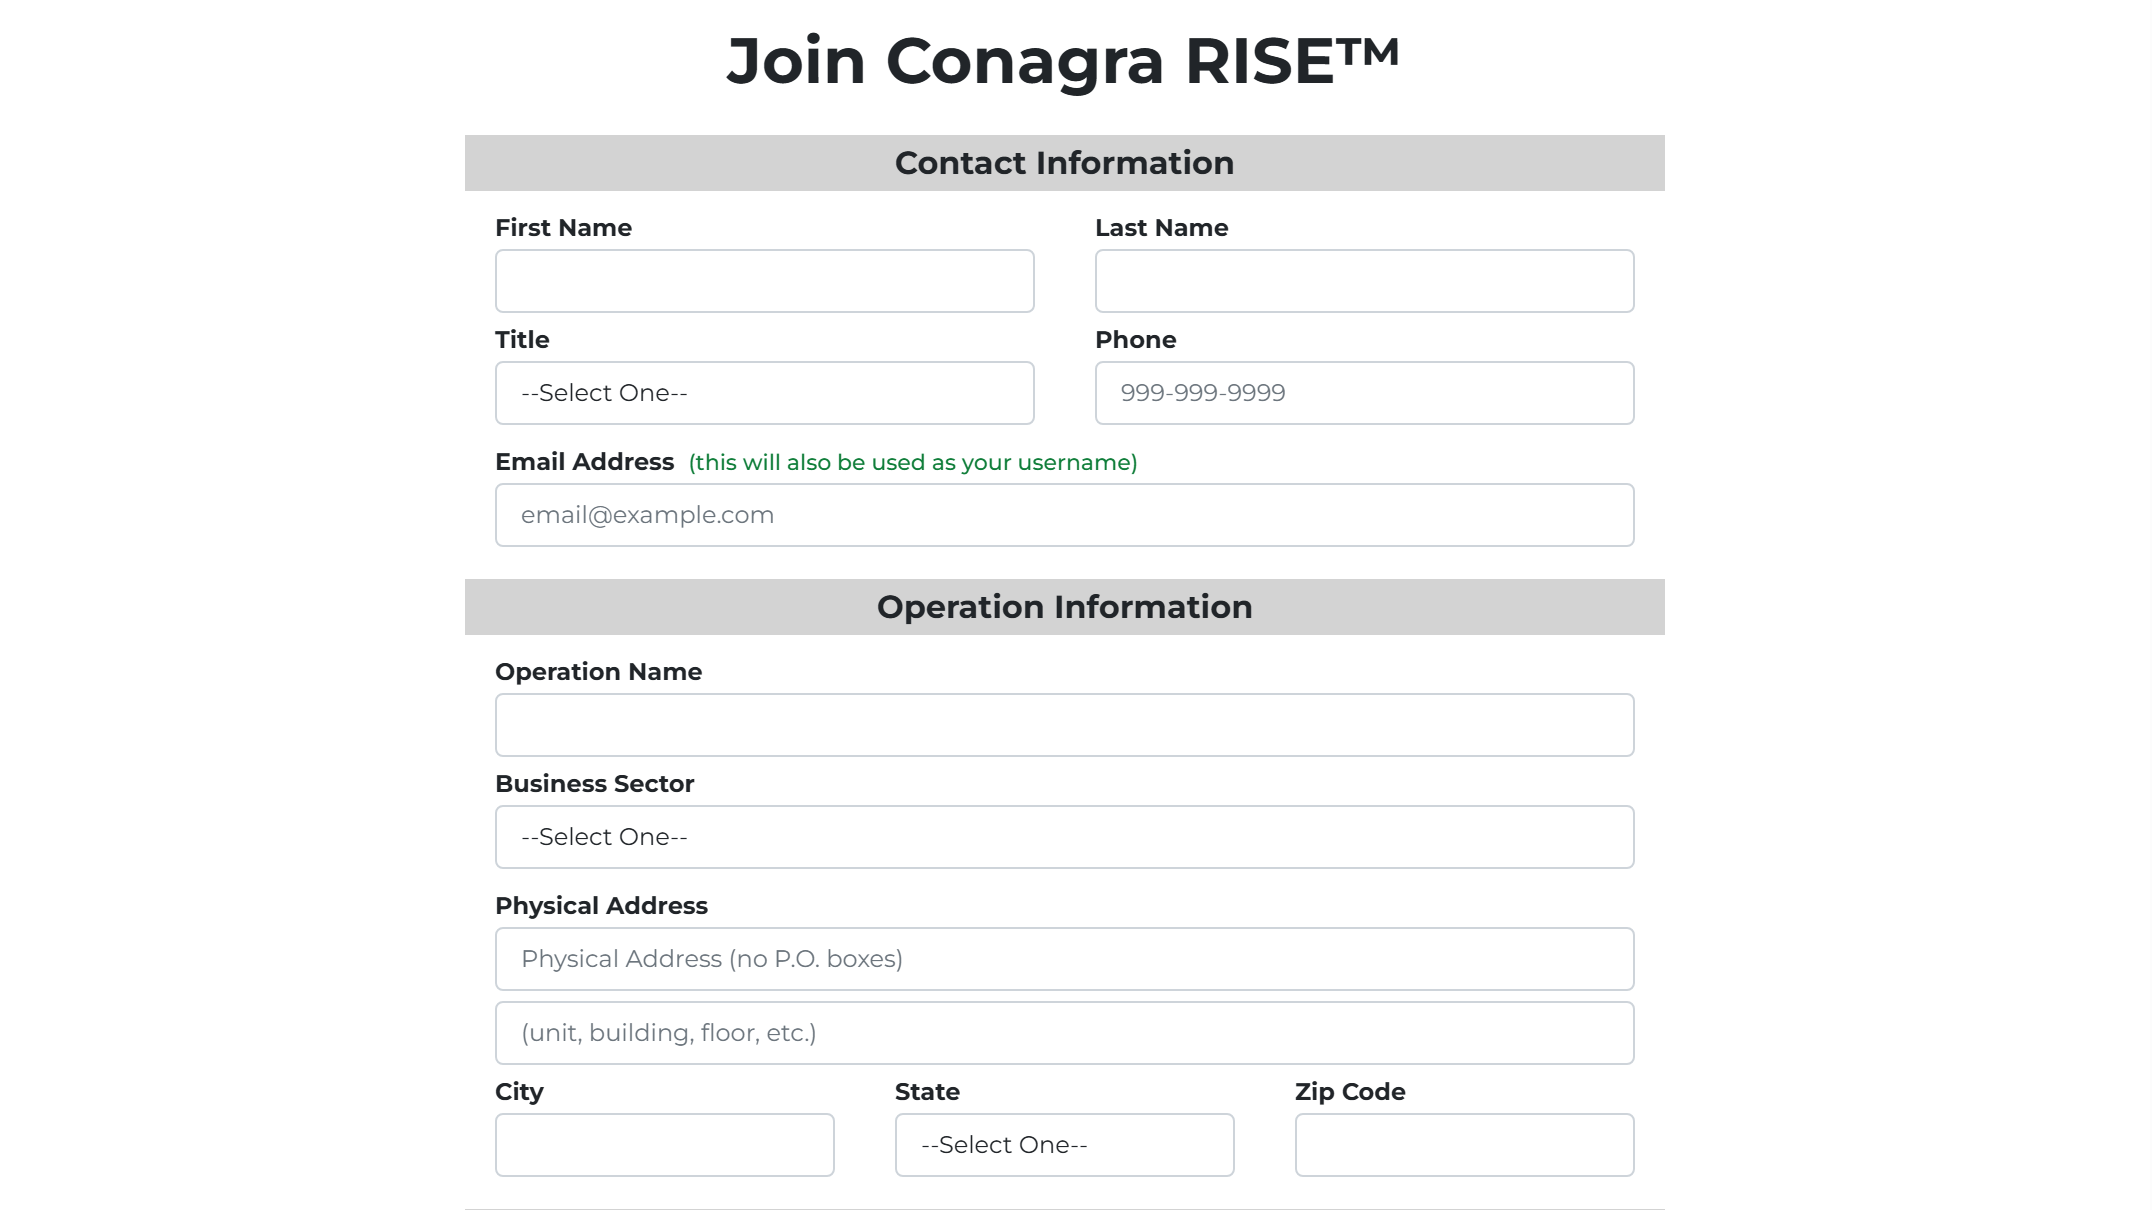
Task: Click the Email Address input field
Action: 1064,514
